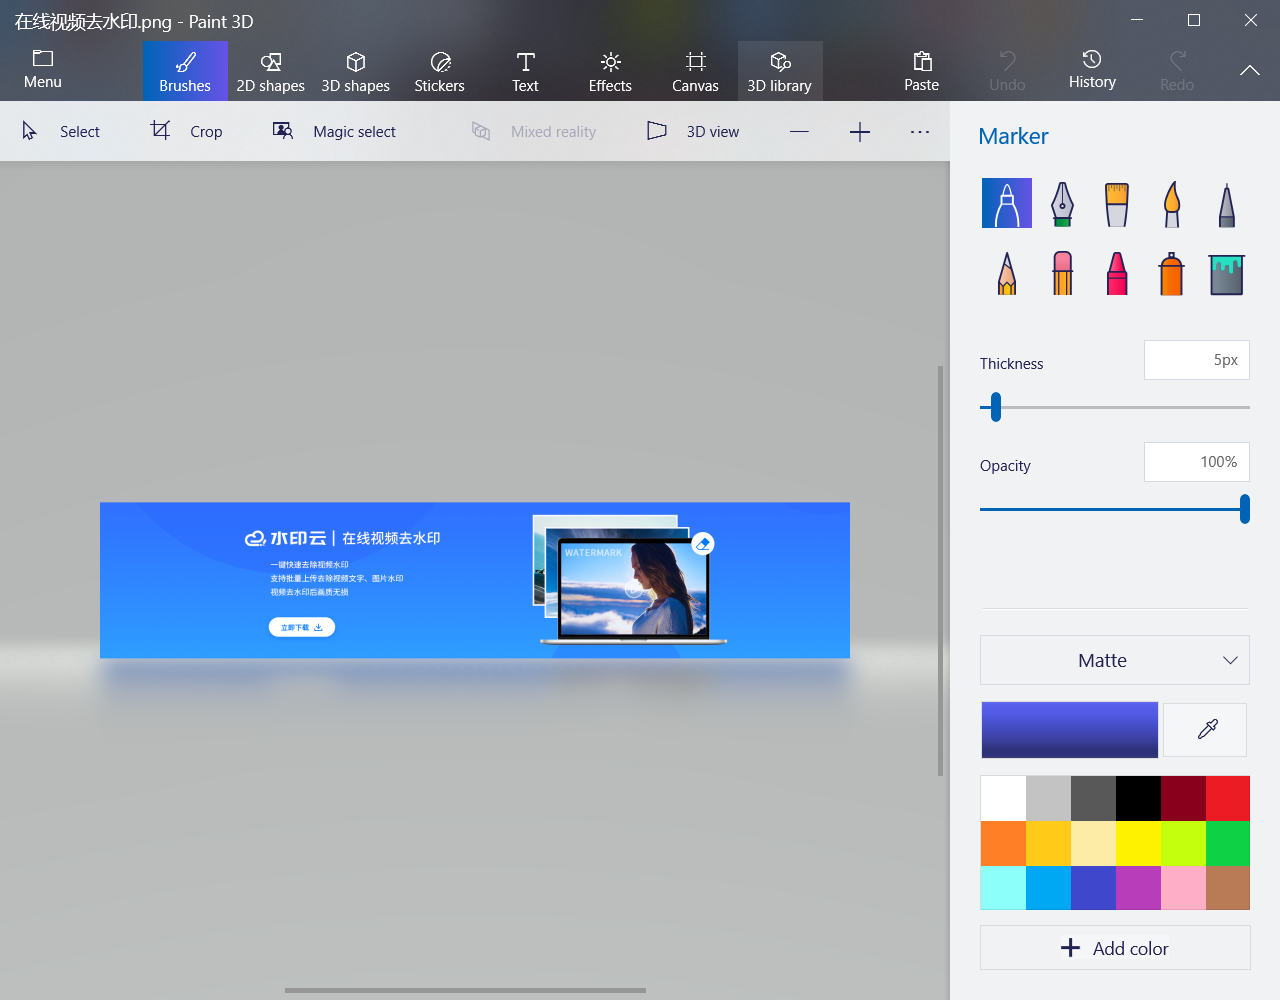Click the blue banner image on canvas
Screen dimensions: 1280x1000
coord(475,580)
